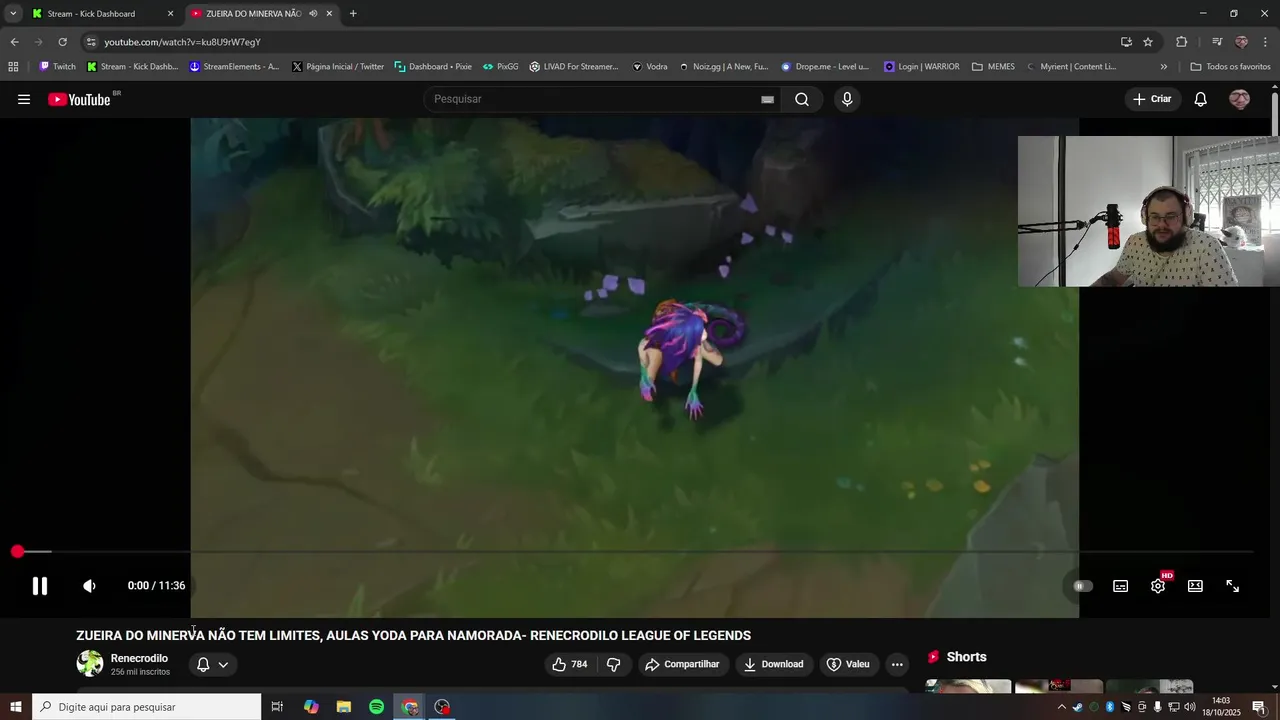Click the Download button
Screen dimensions: 1280x720
[x=773, y=664]
